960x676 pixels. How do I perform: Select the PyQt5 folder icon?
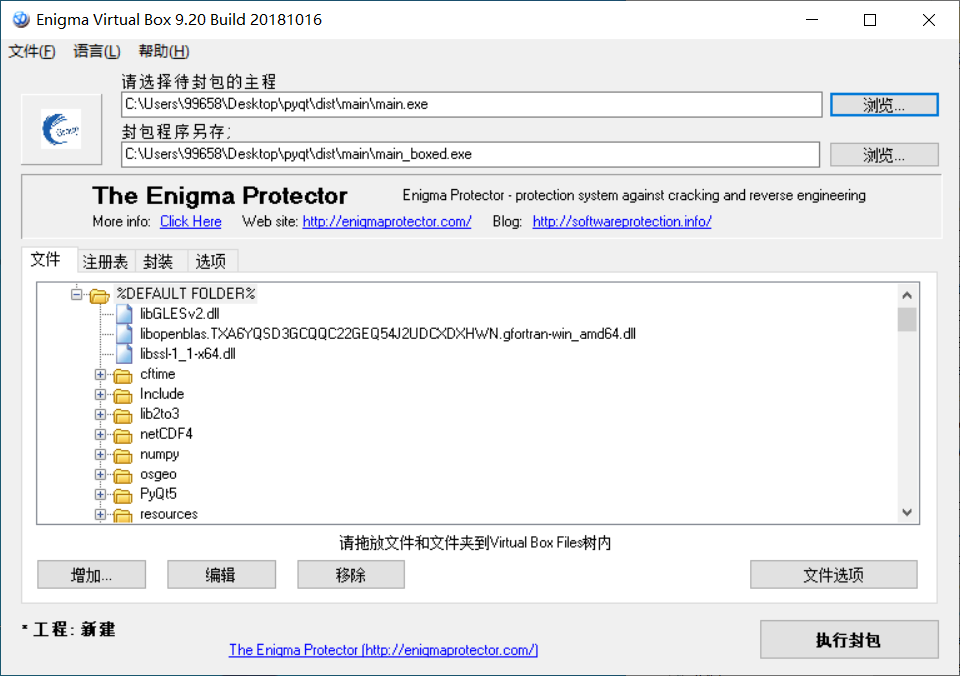(x=124, y=494)
